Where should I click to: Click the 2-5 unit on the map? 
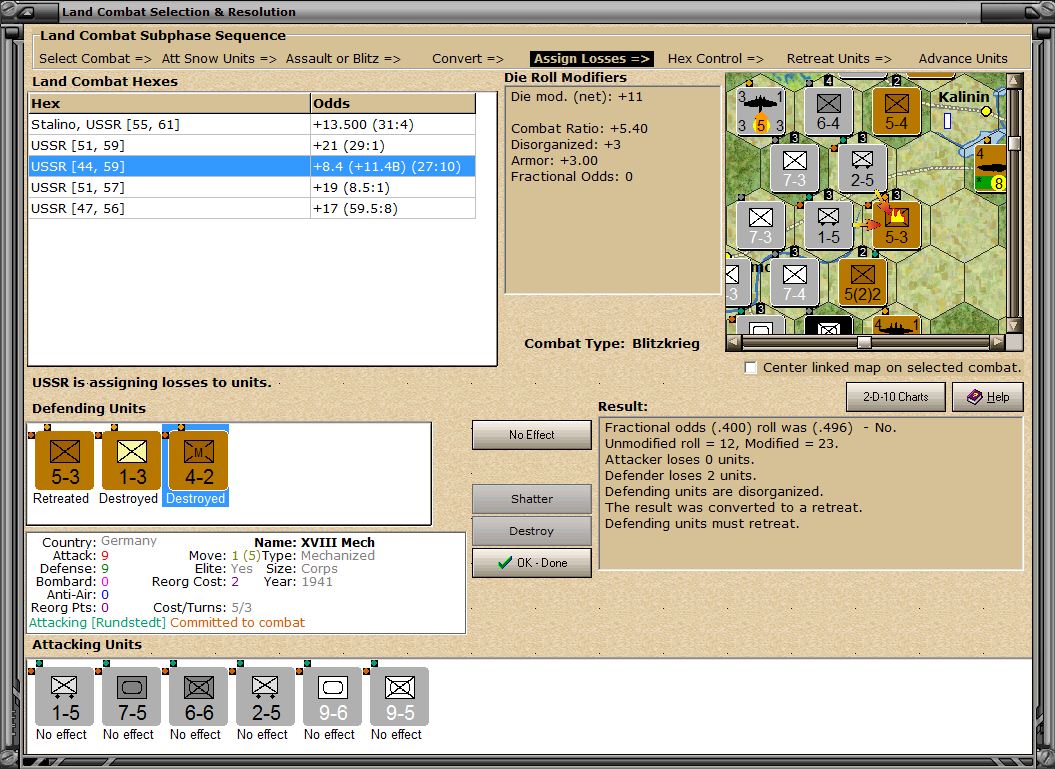[x=862, y=168]
